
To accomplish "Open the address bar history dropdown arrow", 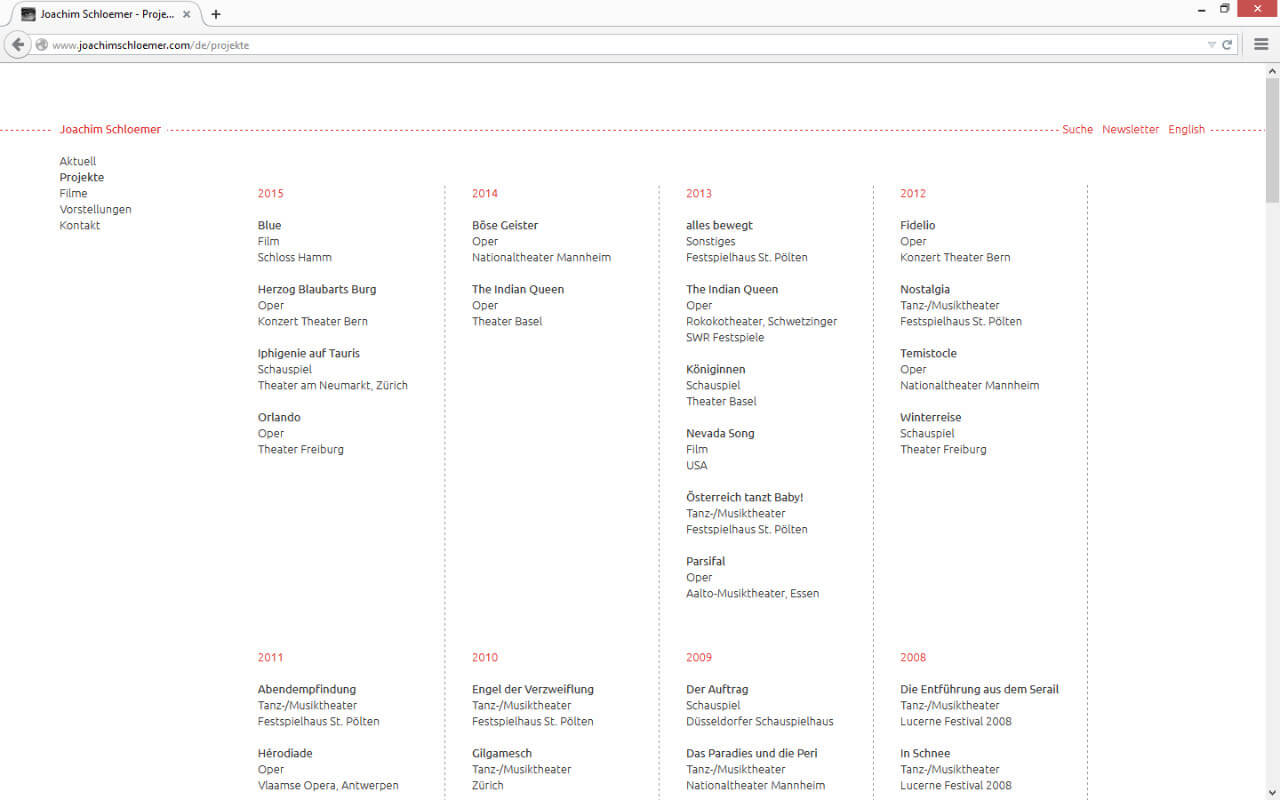I will (1212, 45).
